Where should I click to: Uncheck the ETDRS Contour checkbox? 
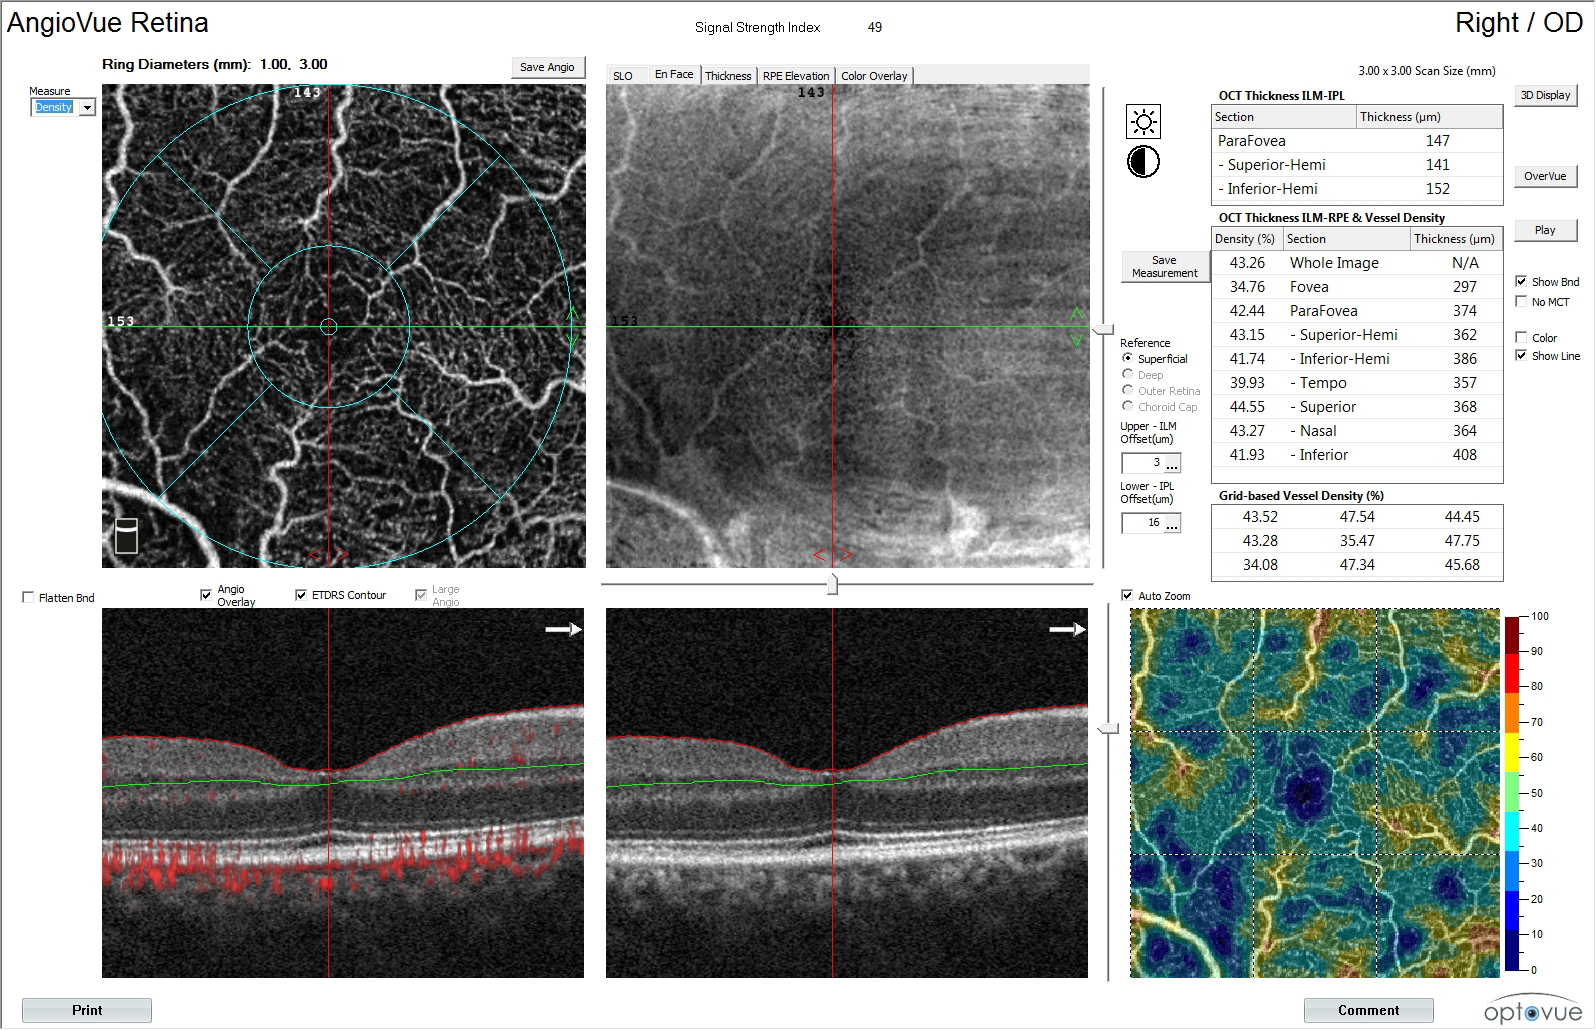pyautogui.click(x=301, y=595)
